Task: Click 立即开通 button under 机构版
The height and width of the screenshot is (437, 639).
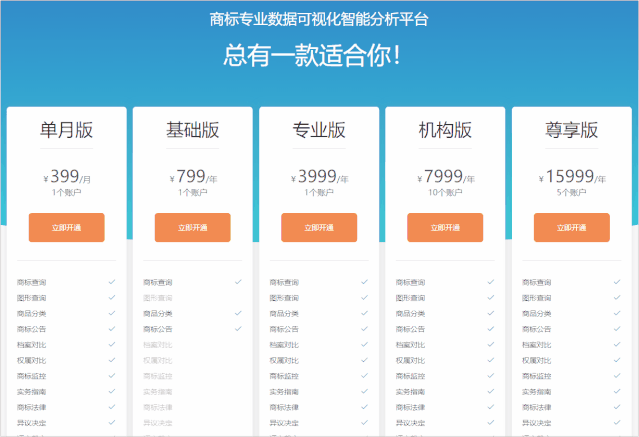Action: (445, 227)
